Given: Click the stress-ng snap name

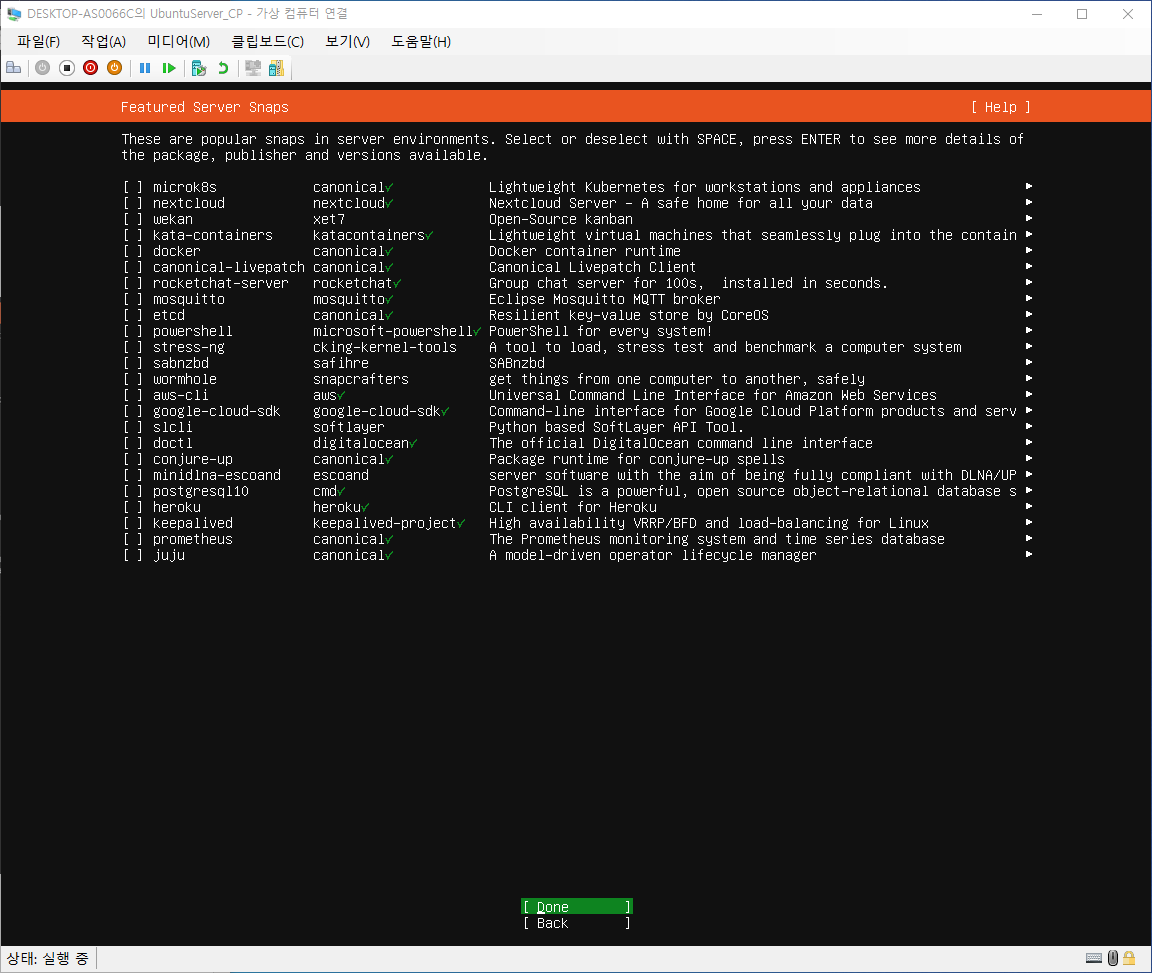Looking at the screenshot, I should click(x=189, y=348).
